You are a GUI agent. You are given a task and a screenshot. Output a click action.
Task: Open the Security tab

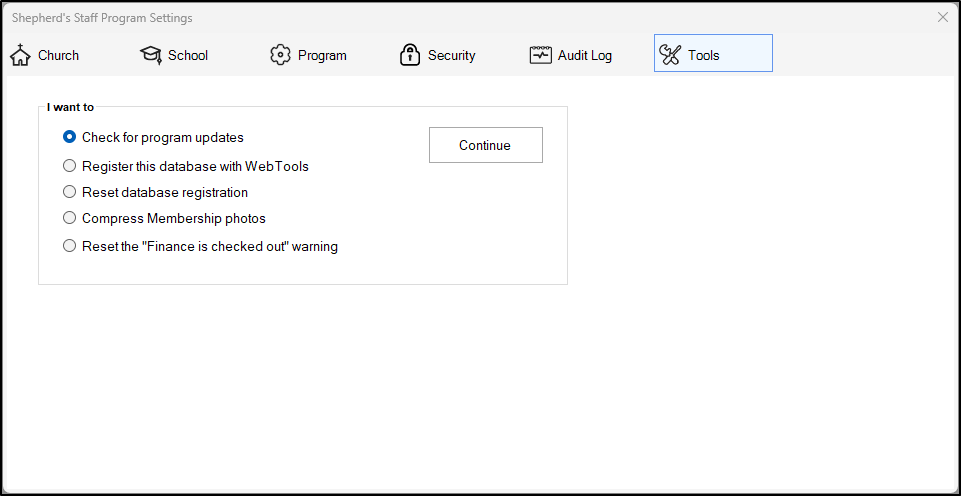pyautogui.click(x=451, y=55)
